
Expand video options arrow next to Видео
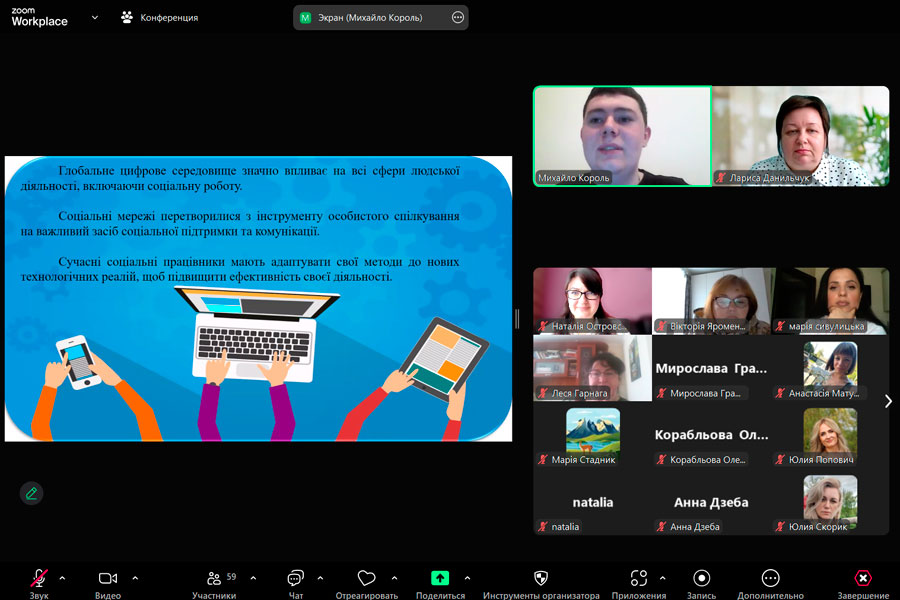click(x=135, y=578)
